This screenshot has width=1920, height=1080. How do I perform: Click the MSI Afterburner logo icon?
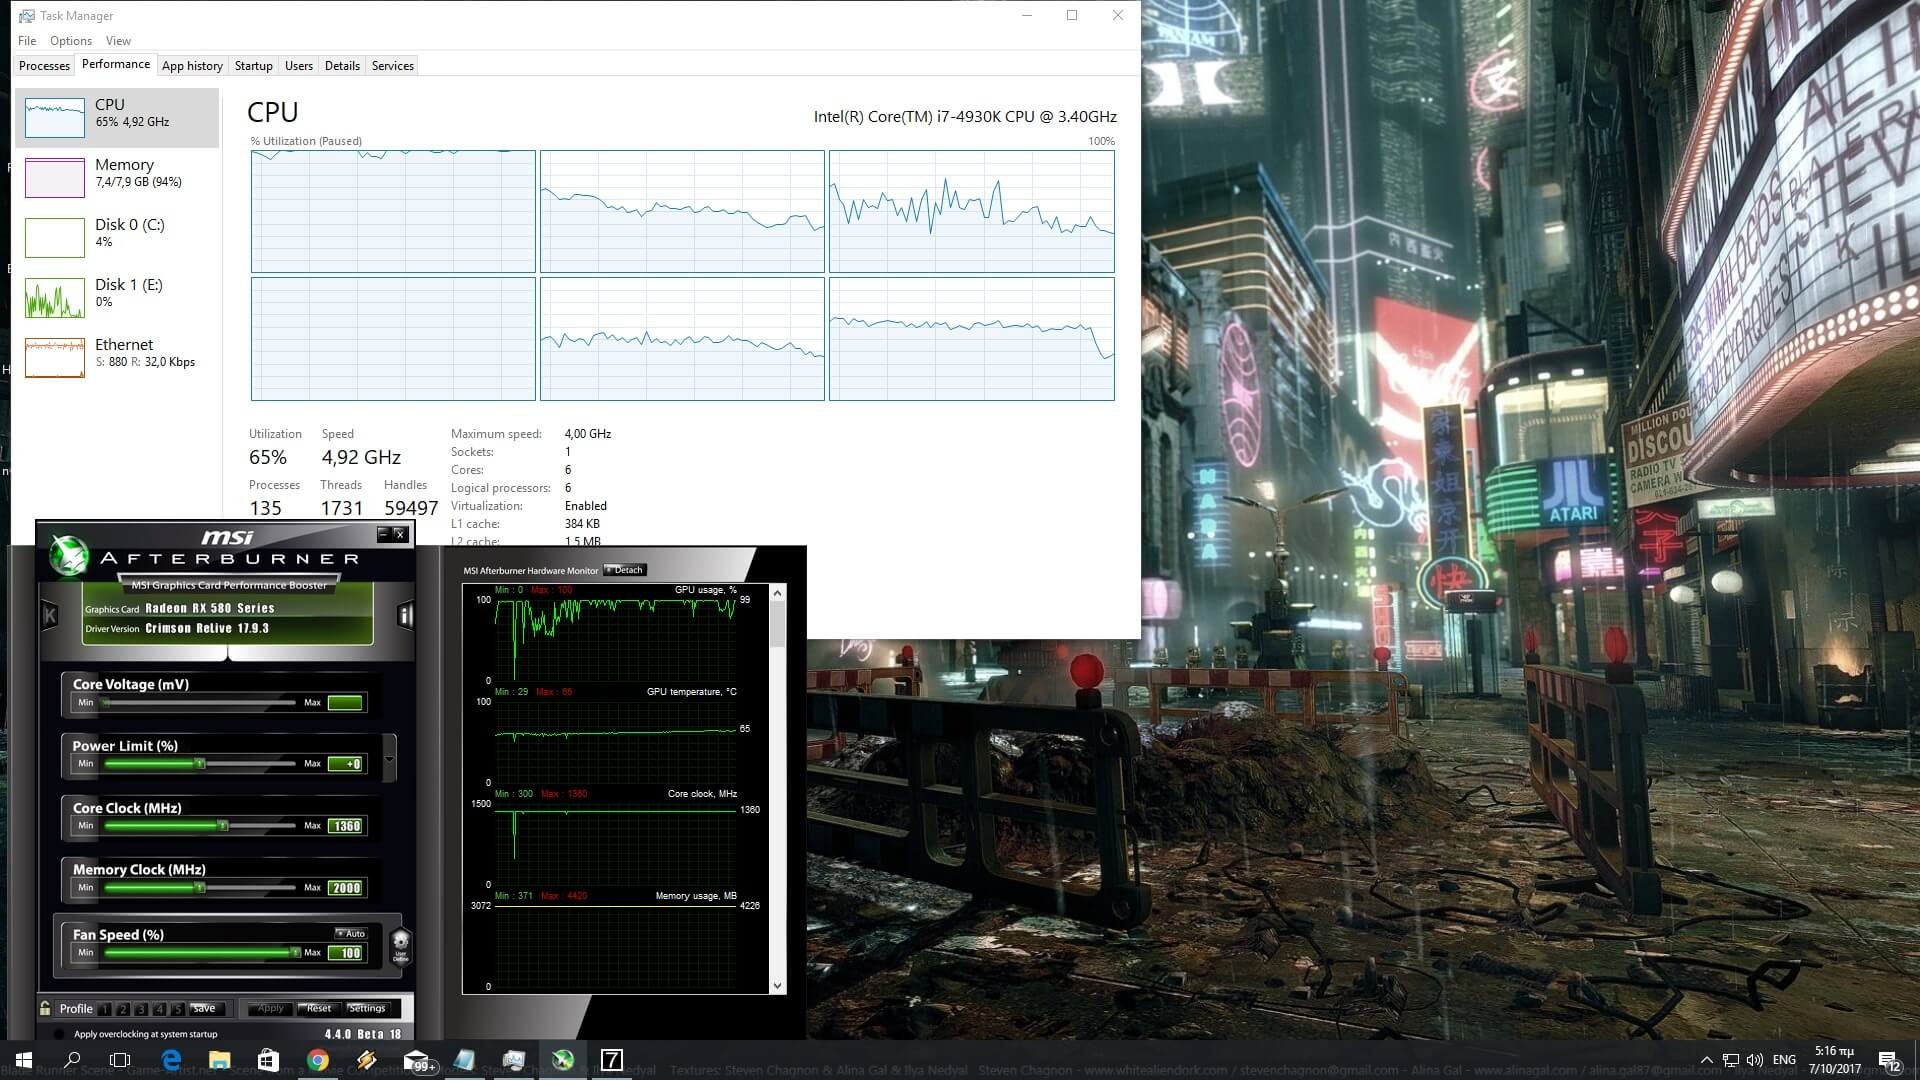[69, 557]
